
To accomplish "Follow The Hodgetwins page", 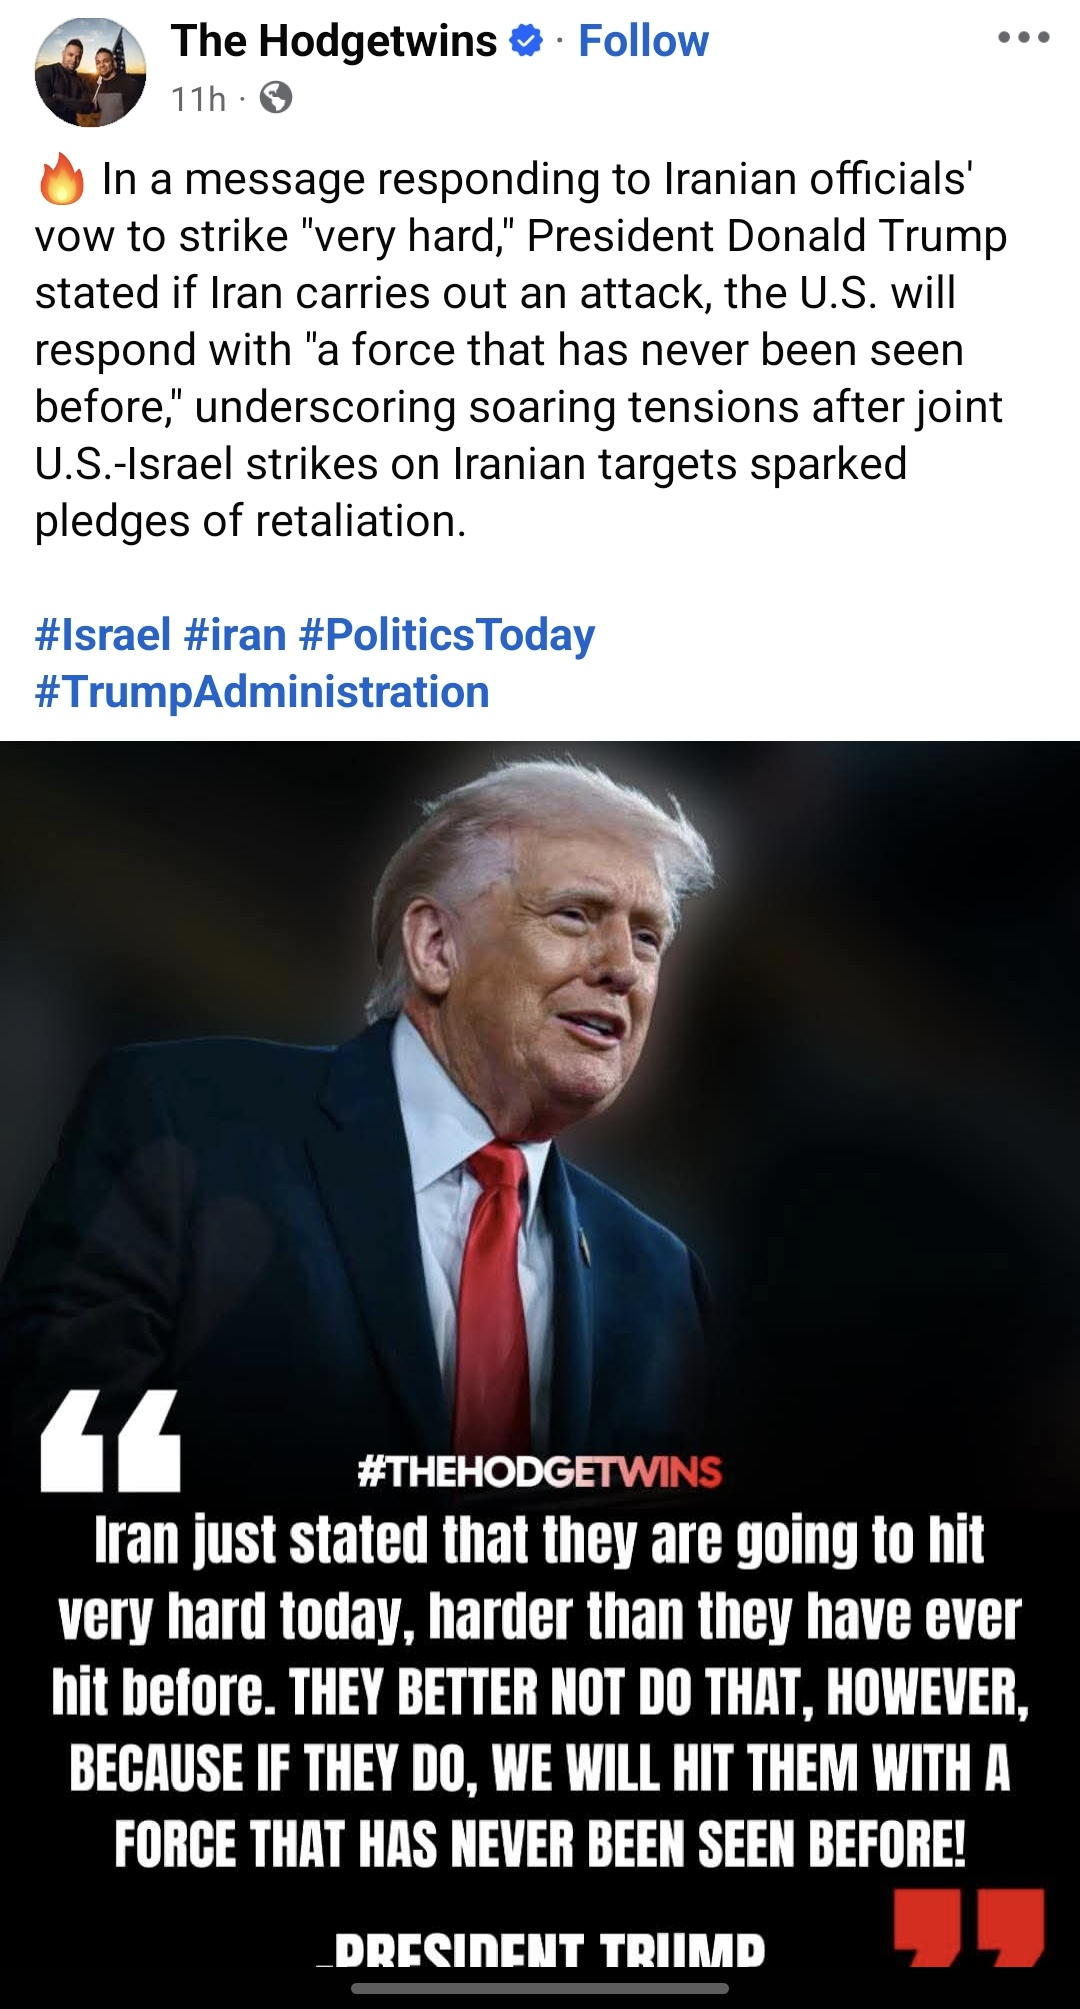I will [x=643, y=41].
